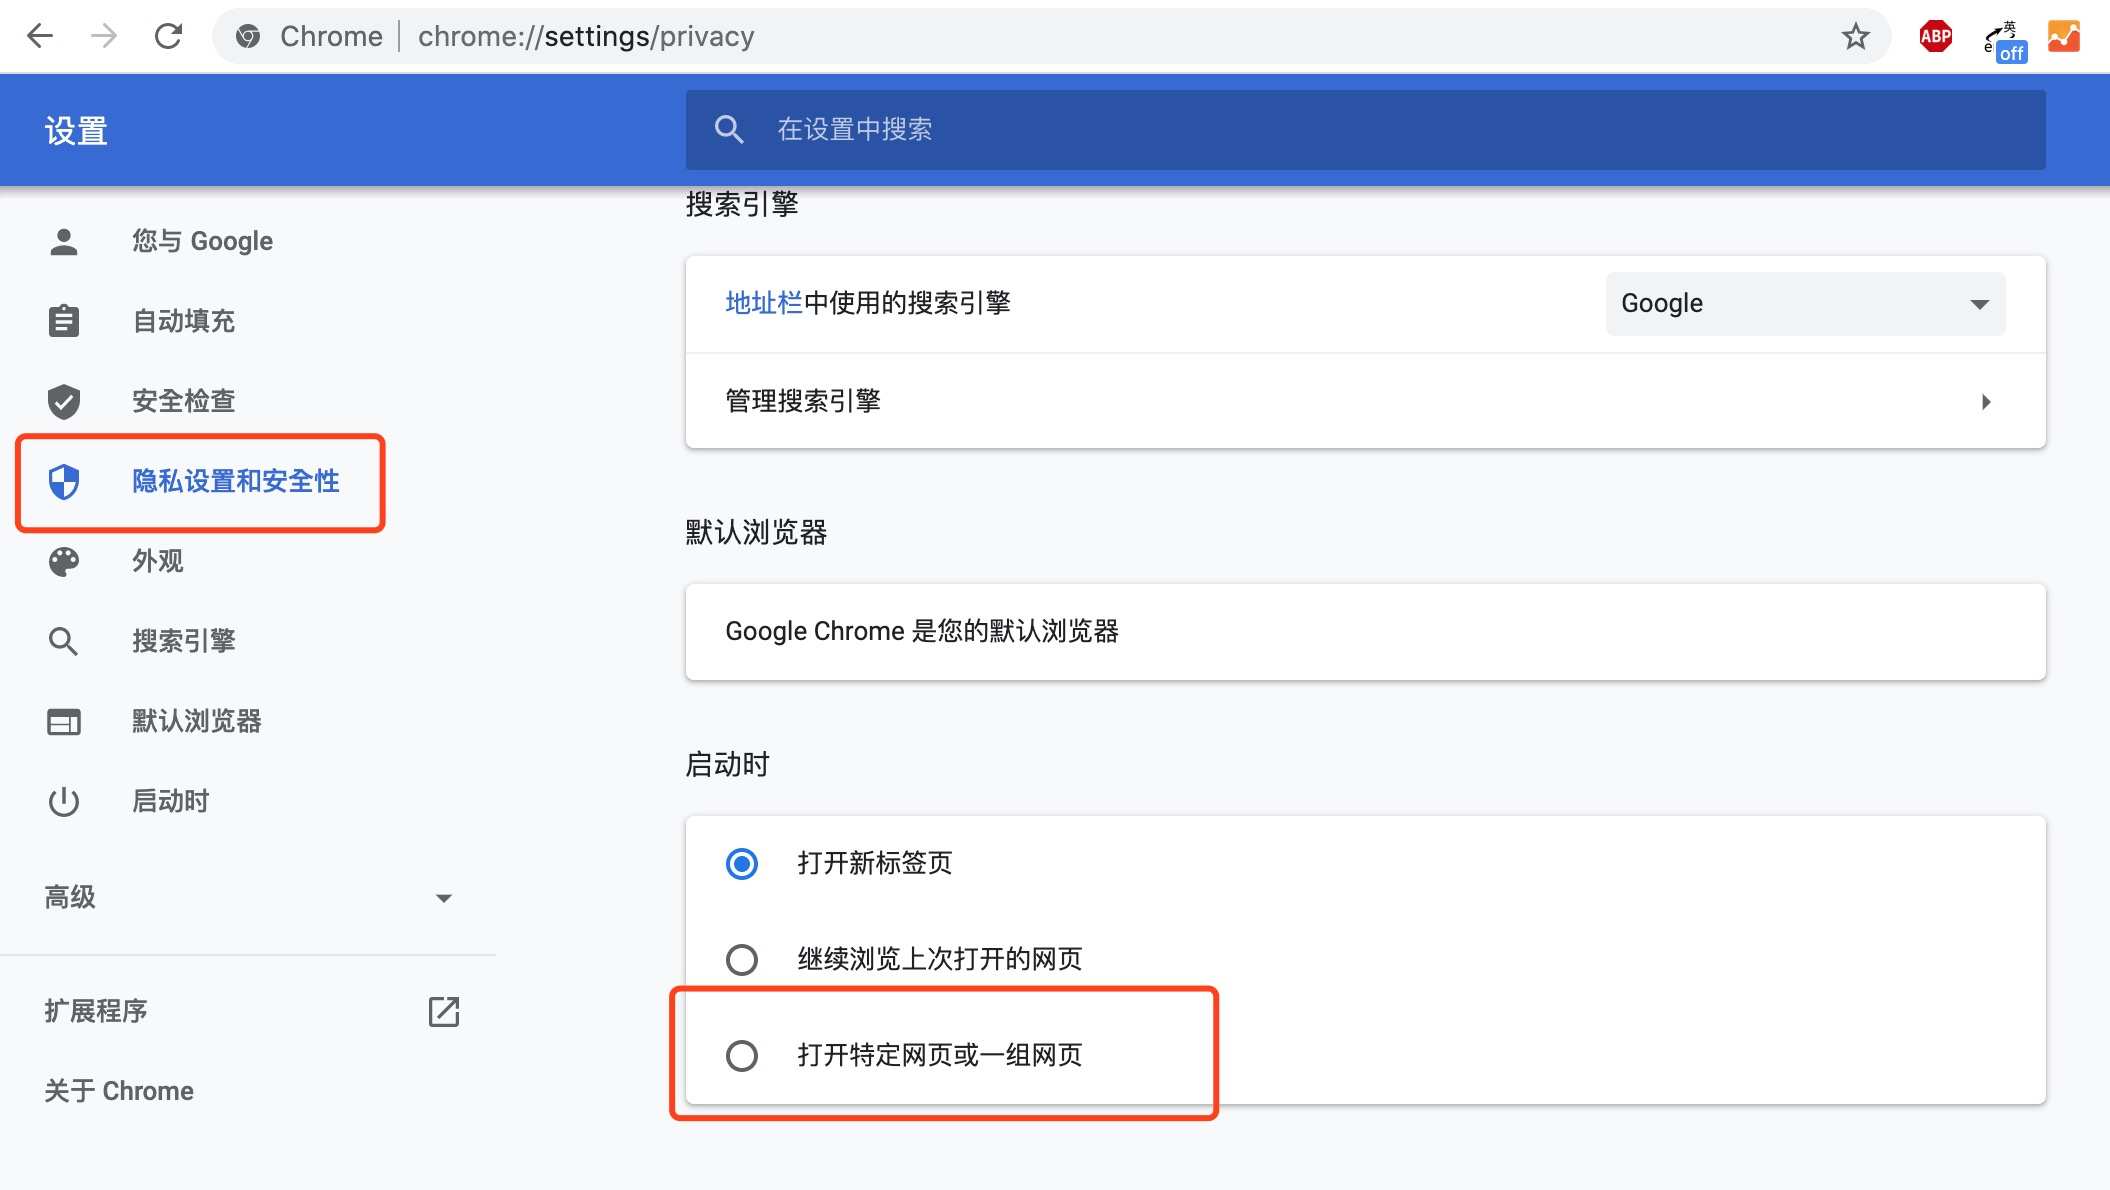Image resolution: width=2110 pixels, height=1190 pixels.
Task: Go to 启动时 sidebar item
Action: 171,801
